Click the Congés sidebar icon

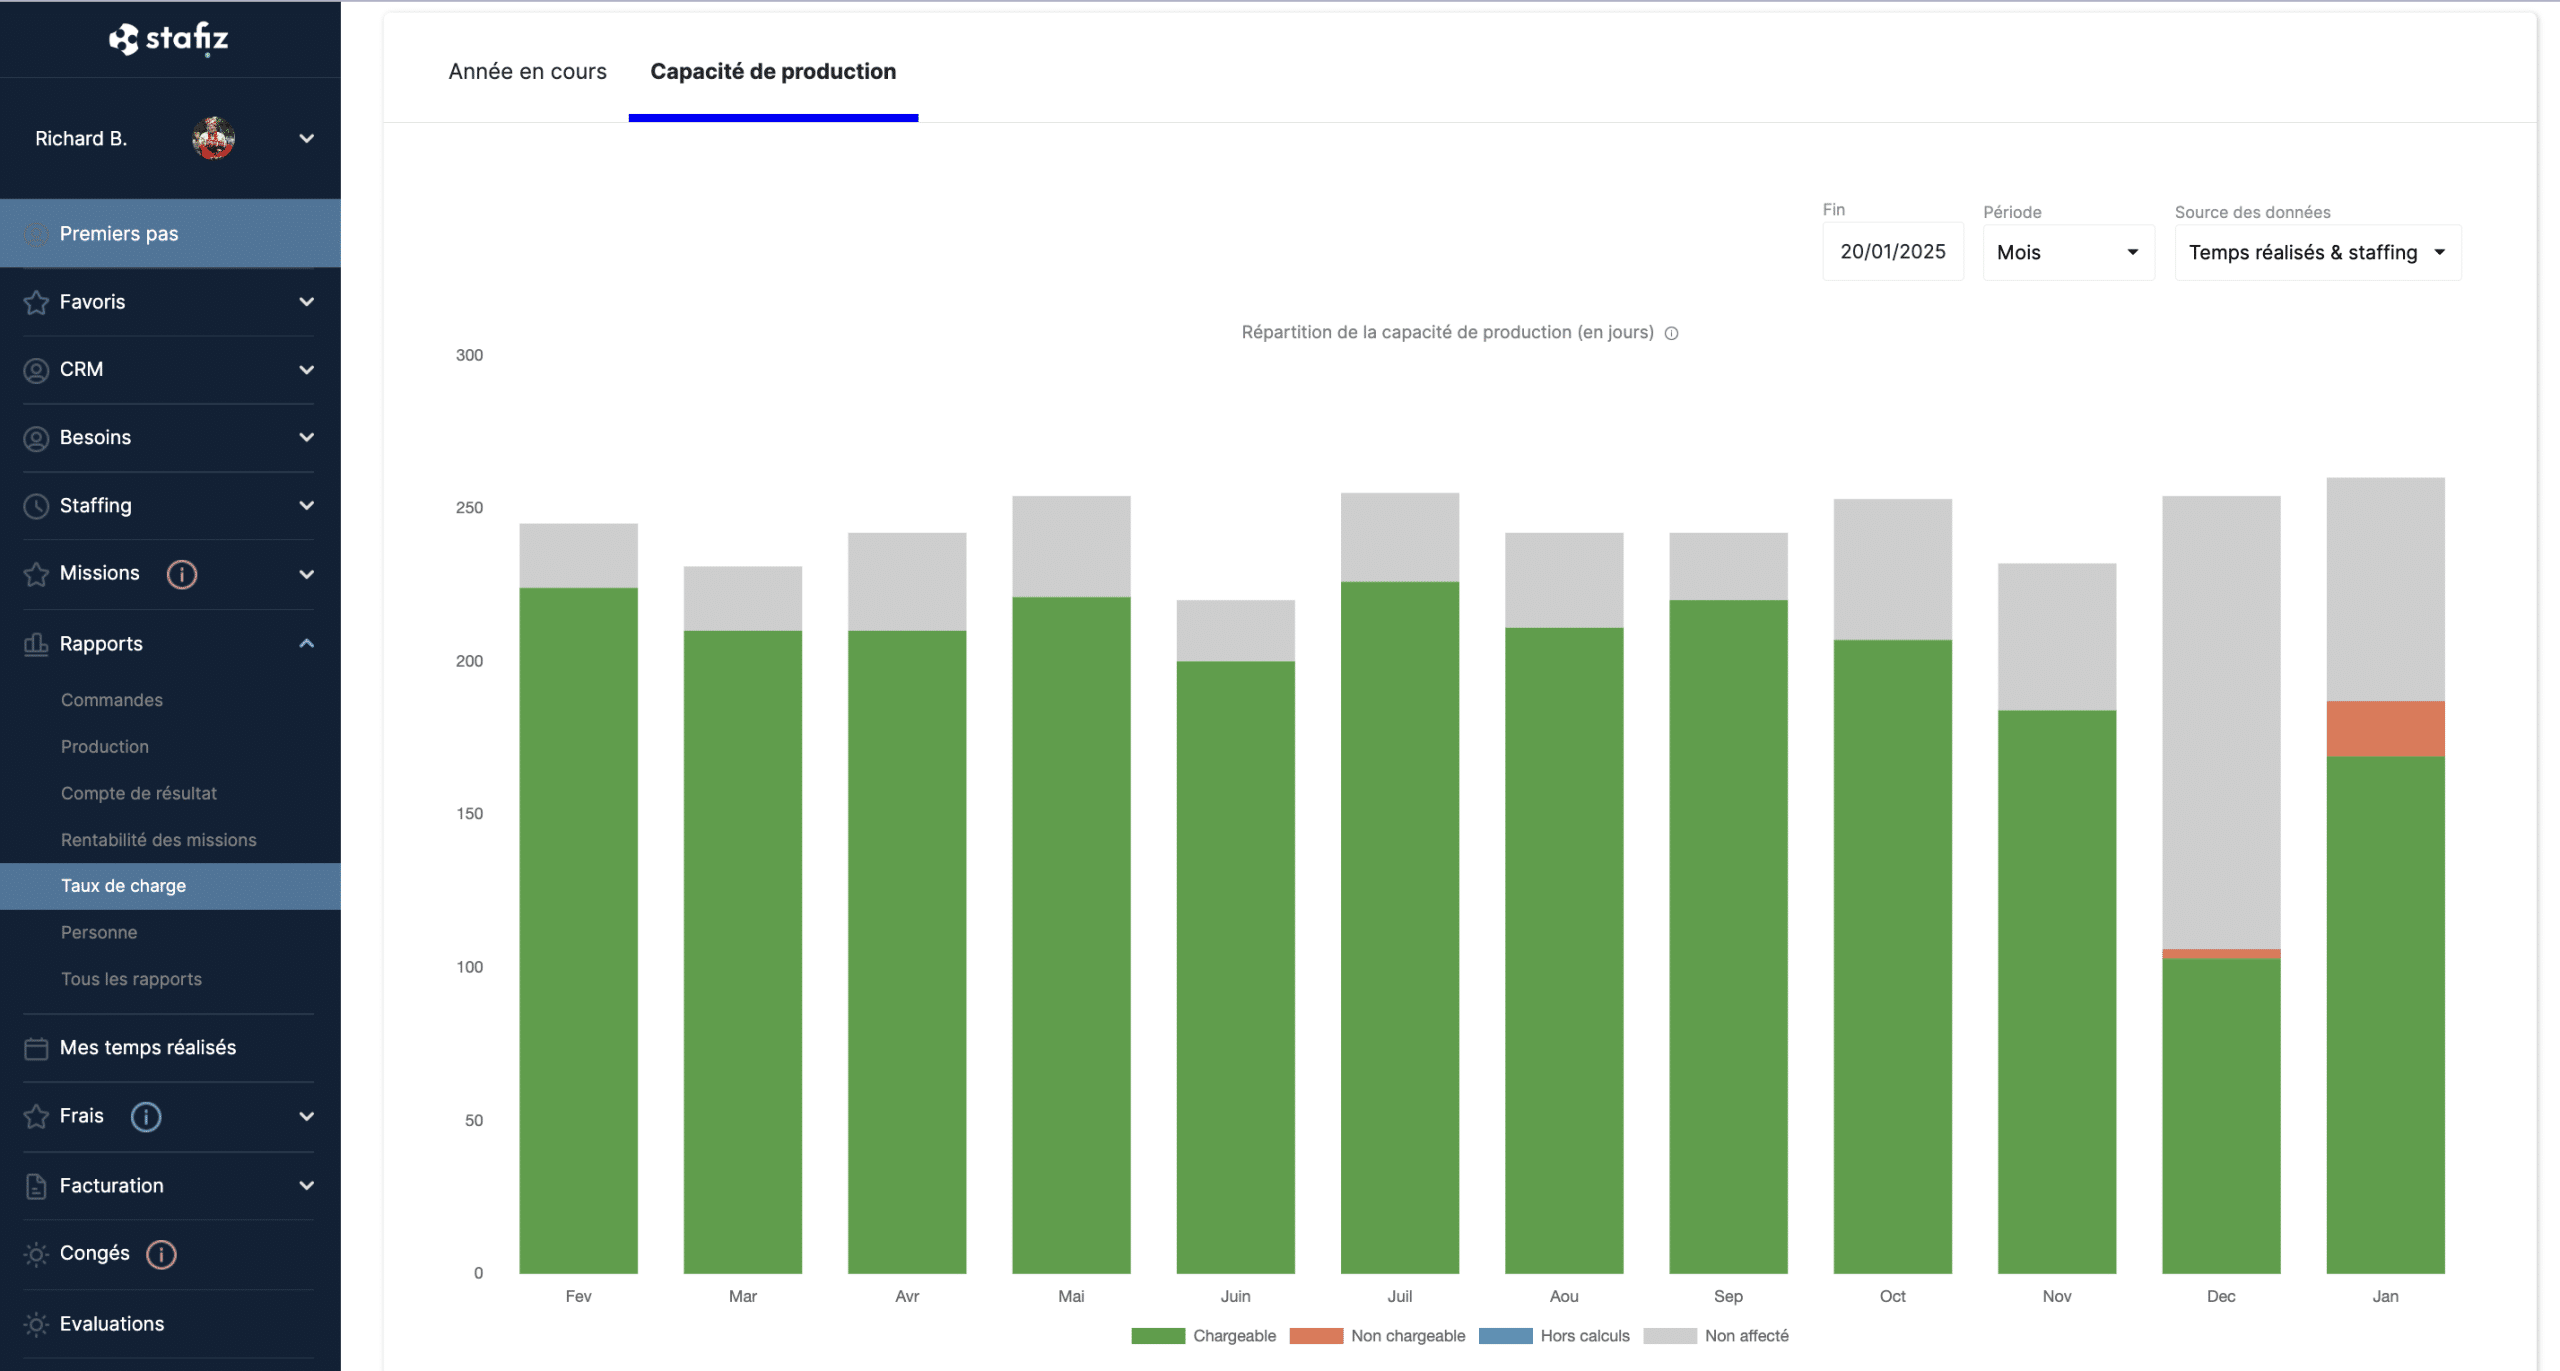(36, 1253)
